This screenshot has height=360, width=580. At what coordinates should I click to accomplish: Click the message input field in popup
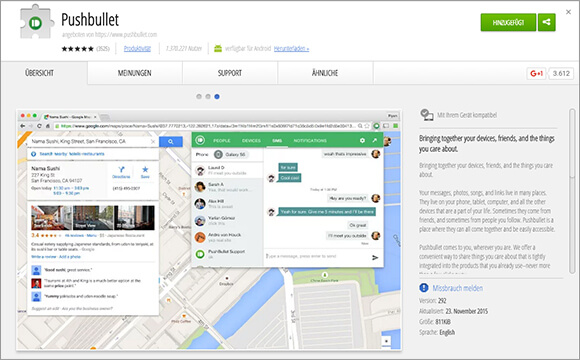click(x=316, y=256)
